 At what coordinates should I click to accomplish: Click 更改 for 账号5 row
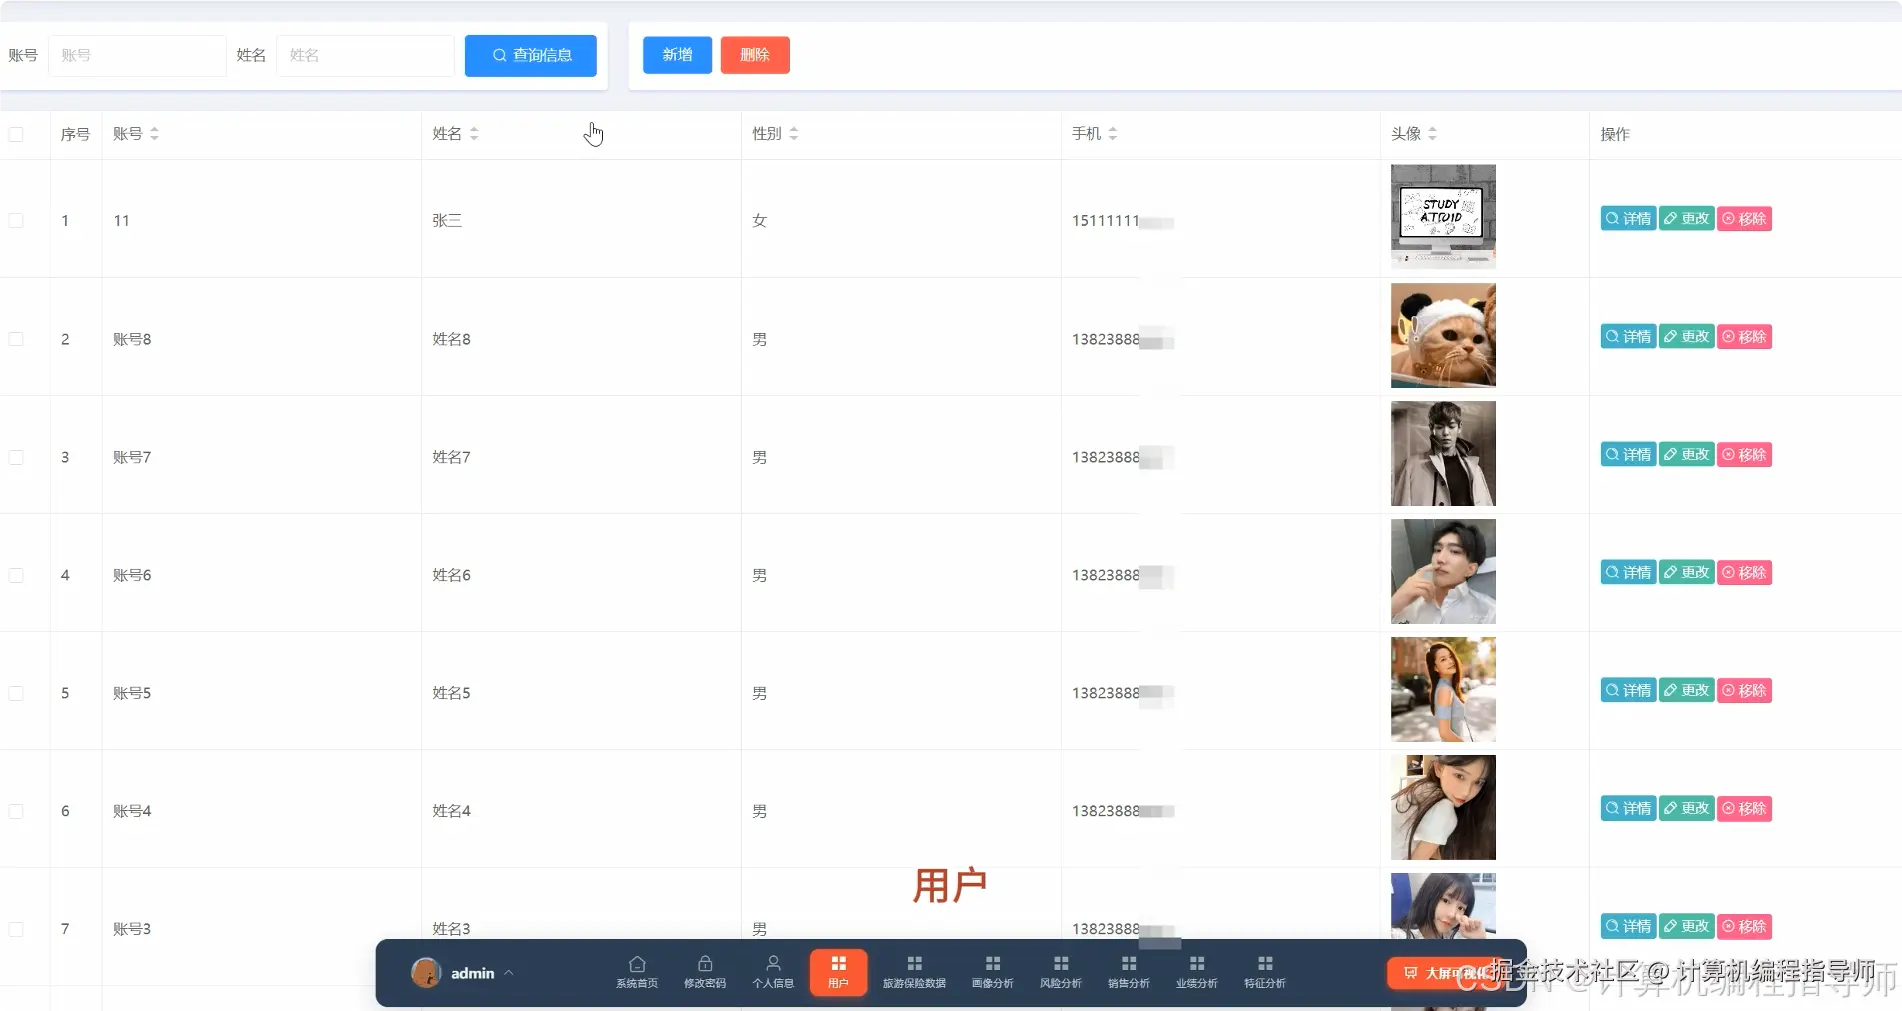pyautogui.click(x=1686, y=691)
